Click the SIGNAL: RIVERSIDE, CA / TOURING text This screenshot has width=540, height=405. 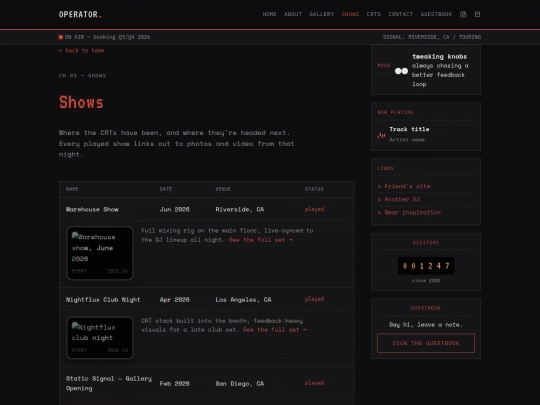coord(432,37)
